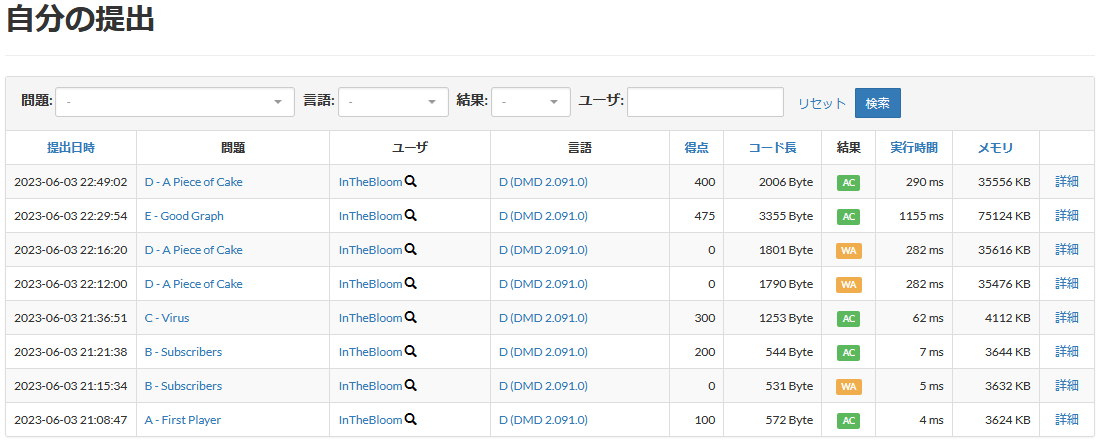Click user InTheBloom in the C - Virus row
This screenshot has height=441, width=1099.
tap(371, 318)
